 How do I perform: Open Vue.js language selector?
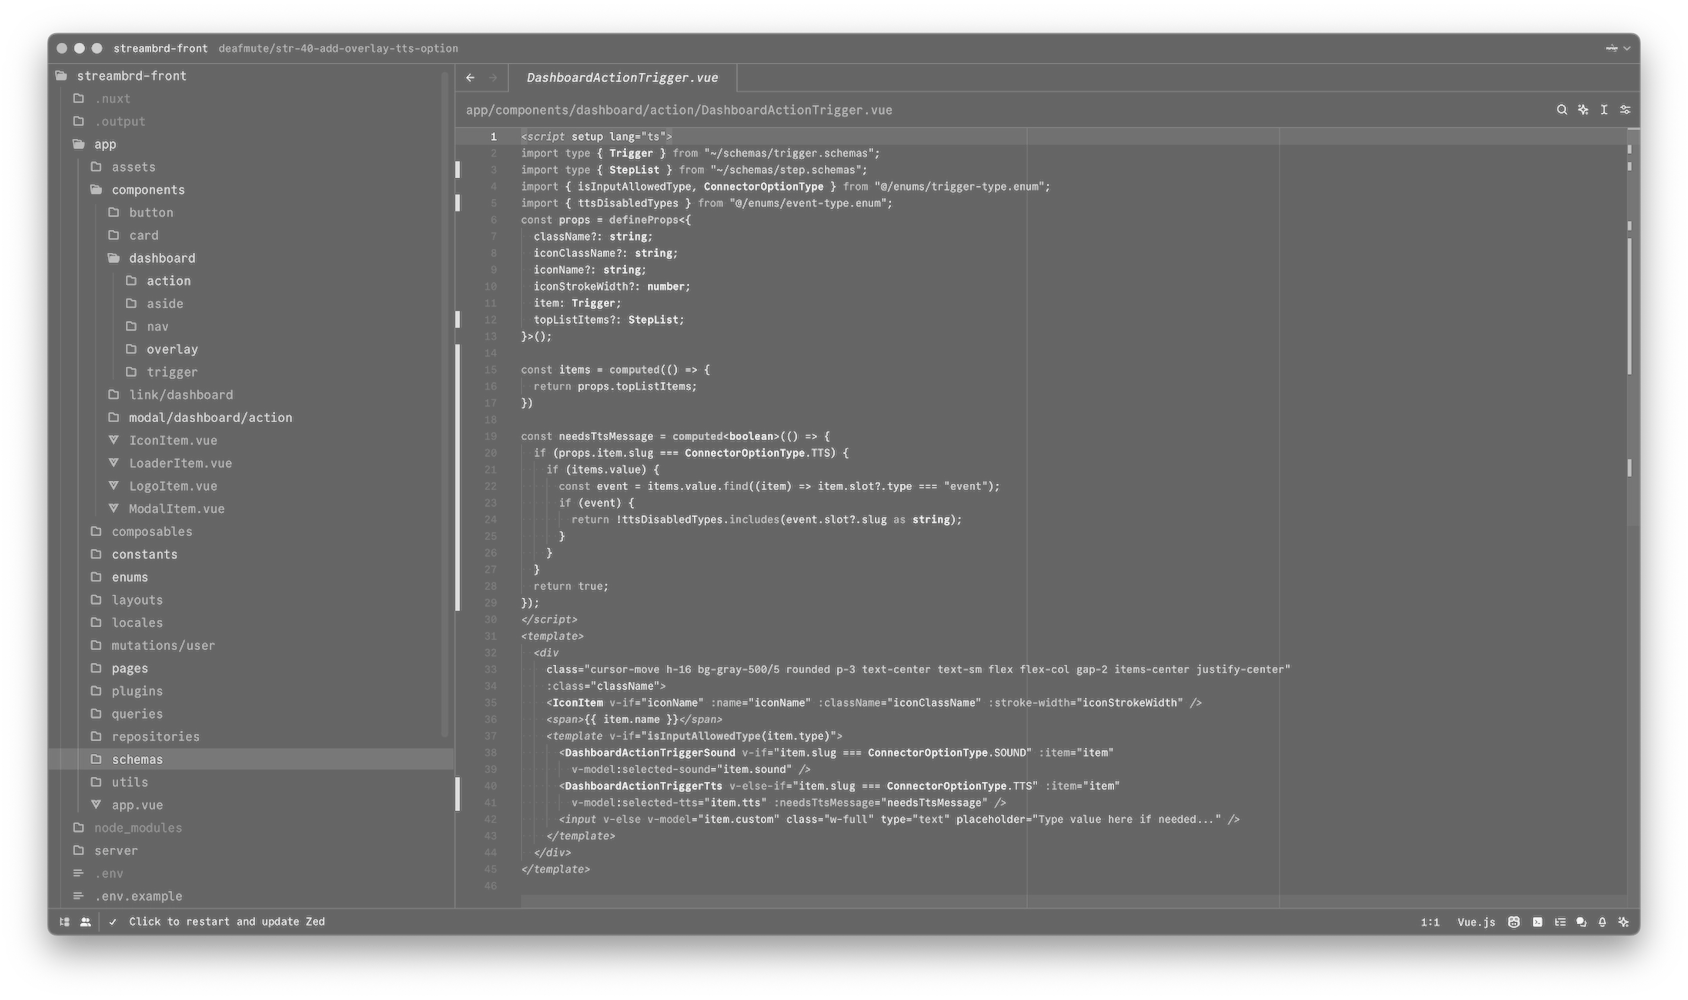coord(1476,922)
